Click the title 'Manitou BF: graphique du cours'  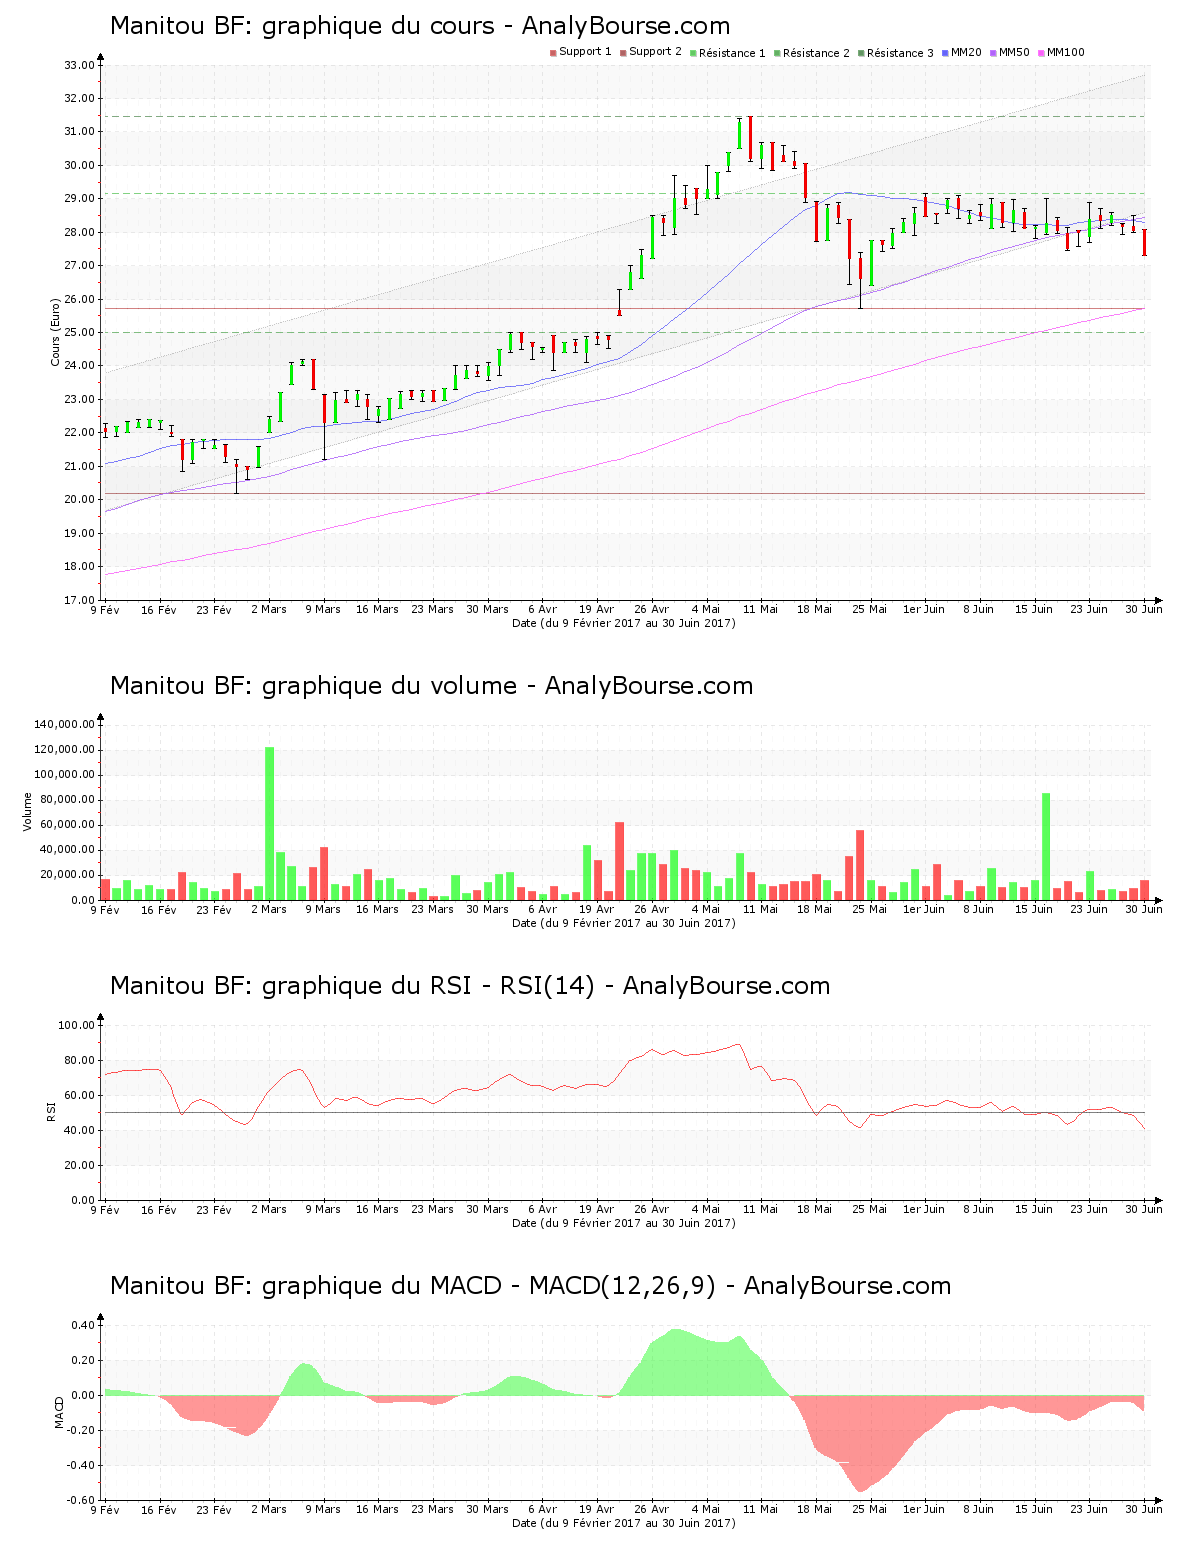[x=302, y=26]
